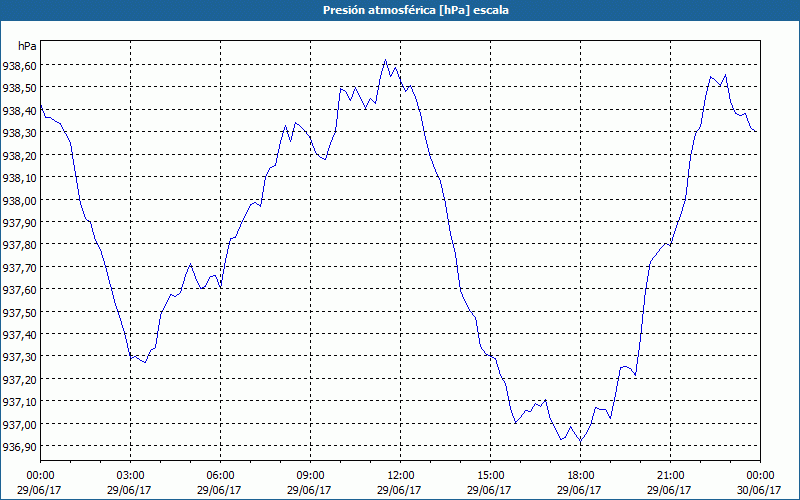
Task: Click the 29/06/17 date under 12:00
Action: [401, 490]
